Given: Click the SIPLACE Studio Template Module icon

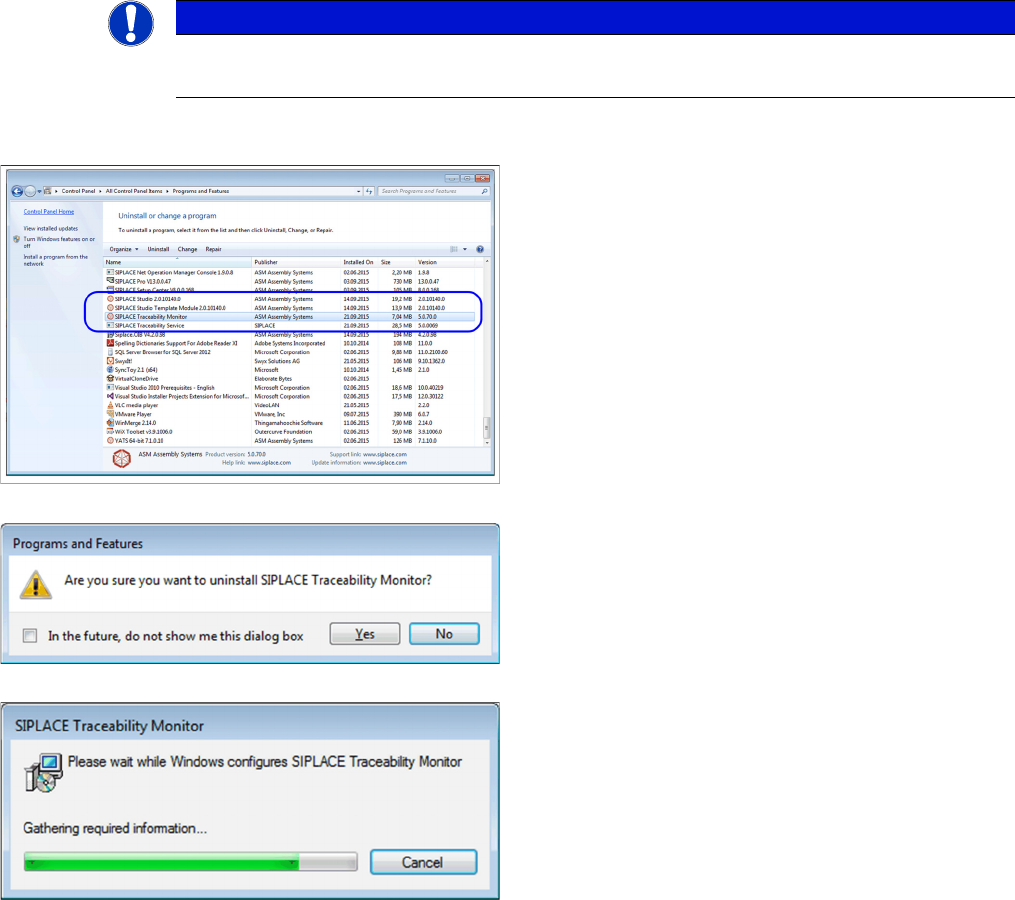Looking at the screenshot, I should click(110, 308).
